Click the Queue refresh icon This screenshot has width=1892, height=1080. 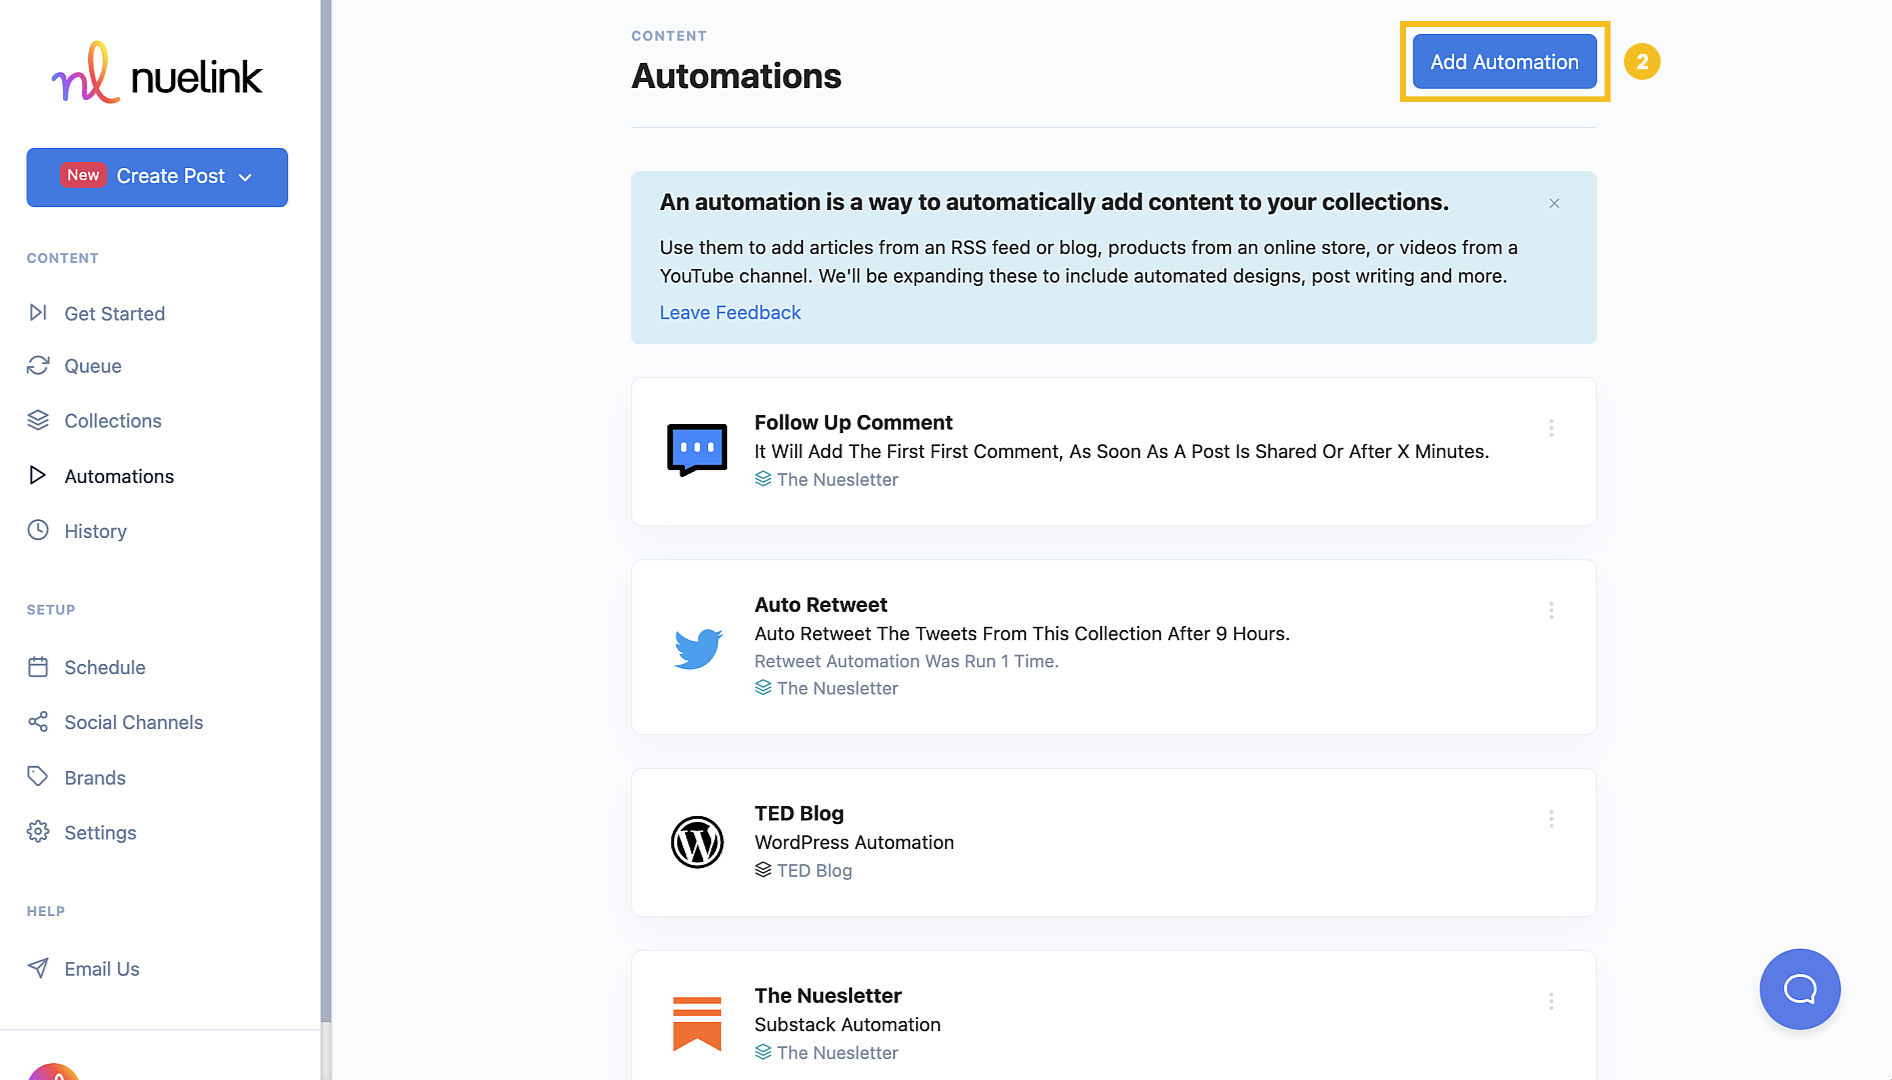[38, 366]
